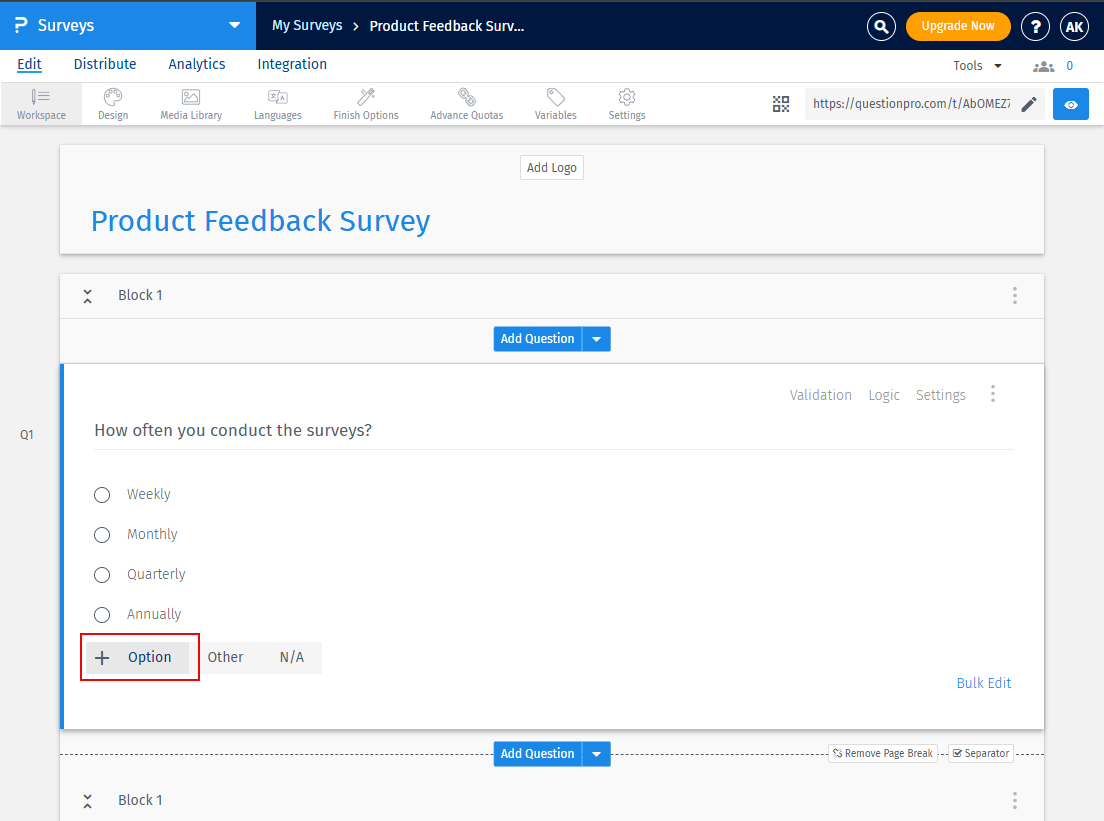Select the Languages tool

(277, 104)
